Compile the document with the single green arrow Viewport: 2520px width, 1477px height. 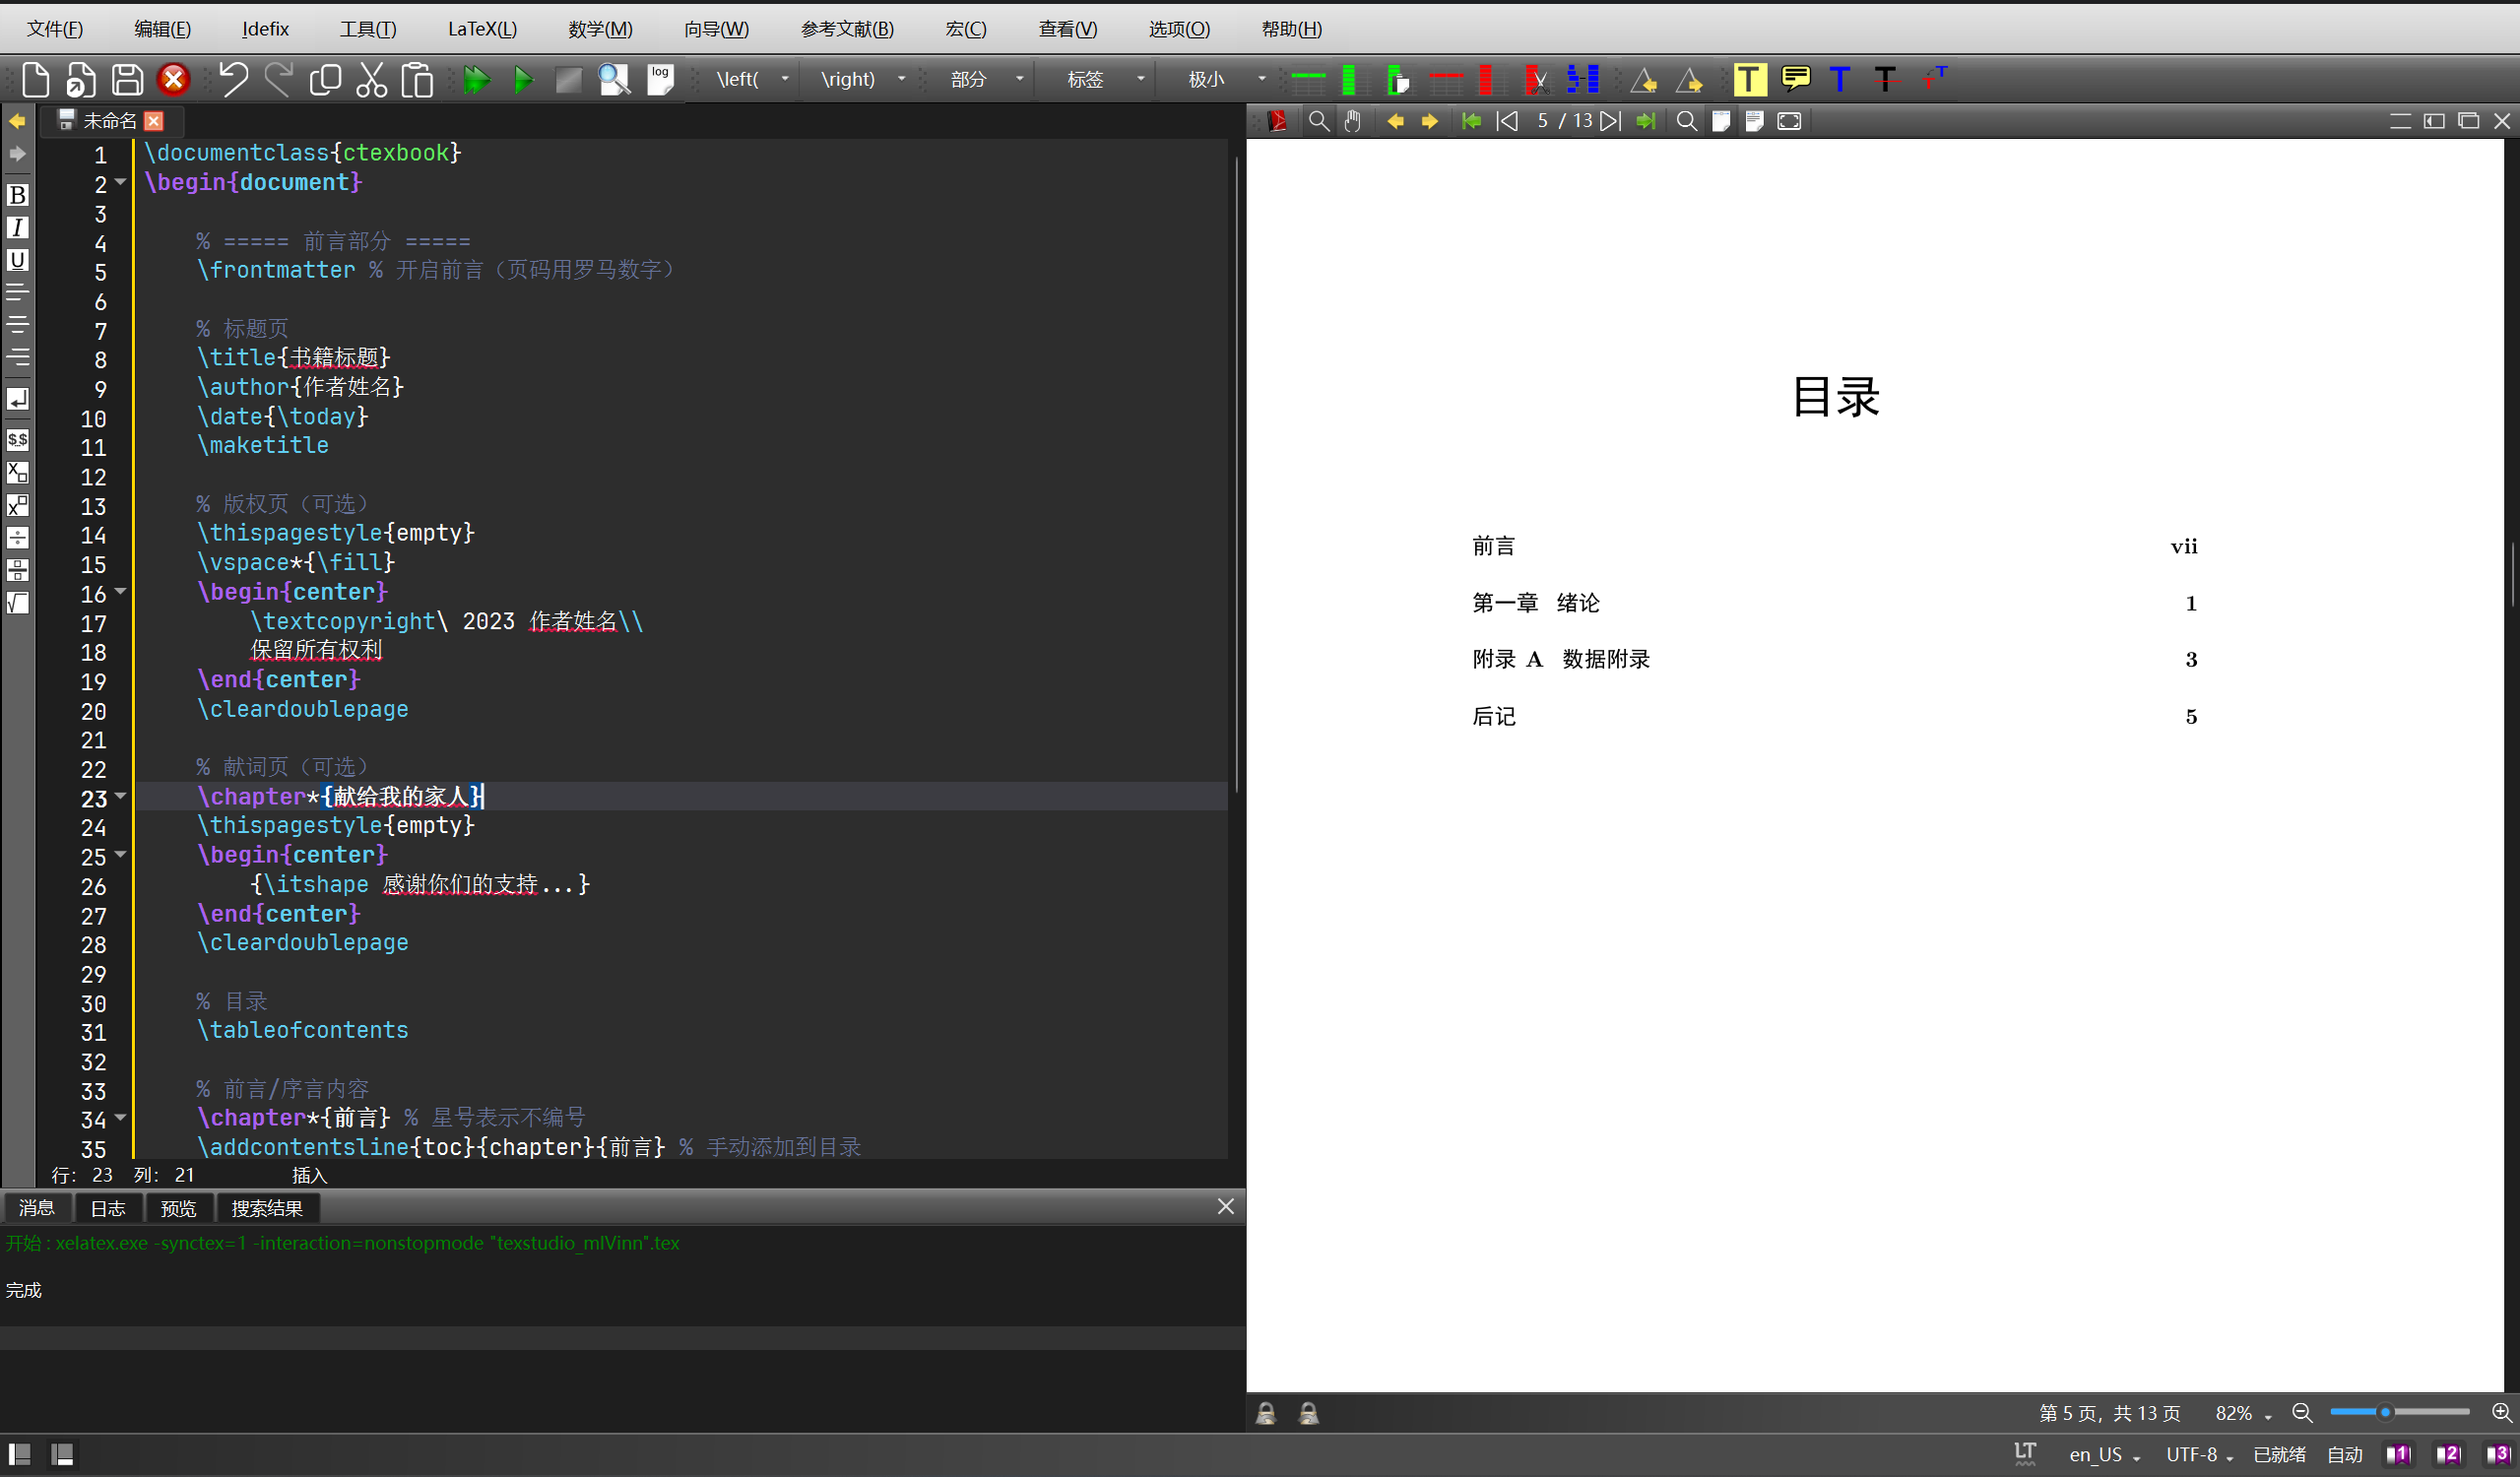point(523,79)
